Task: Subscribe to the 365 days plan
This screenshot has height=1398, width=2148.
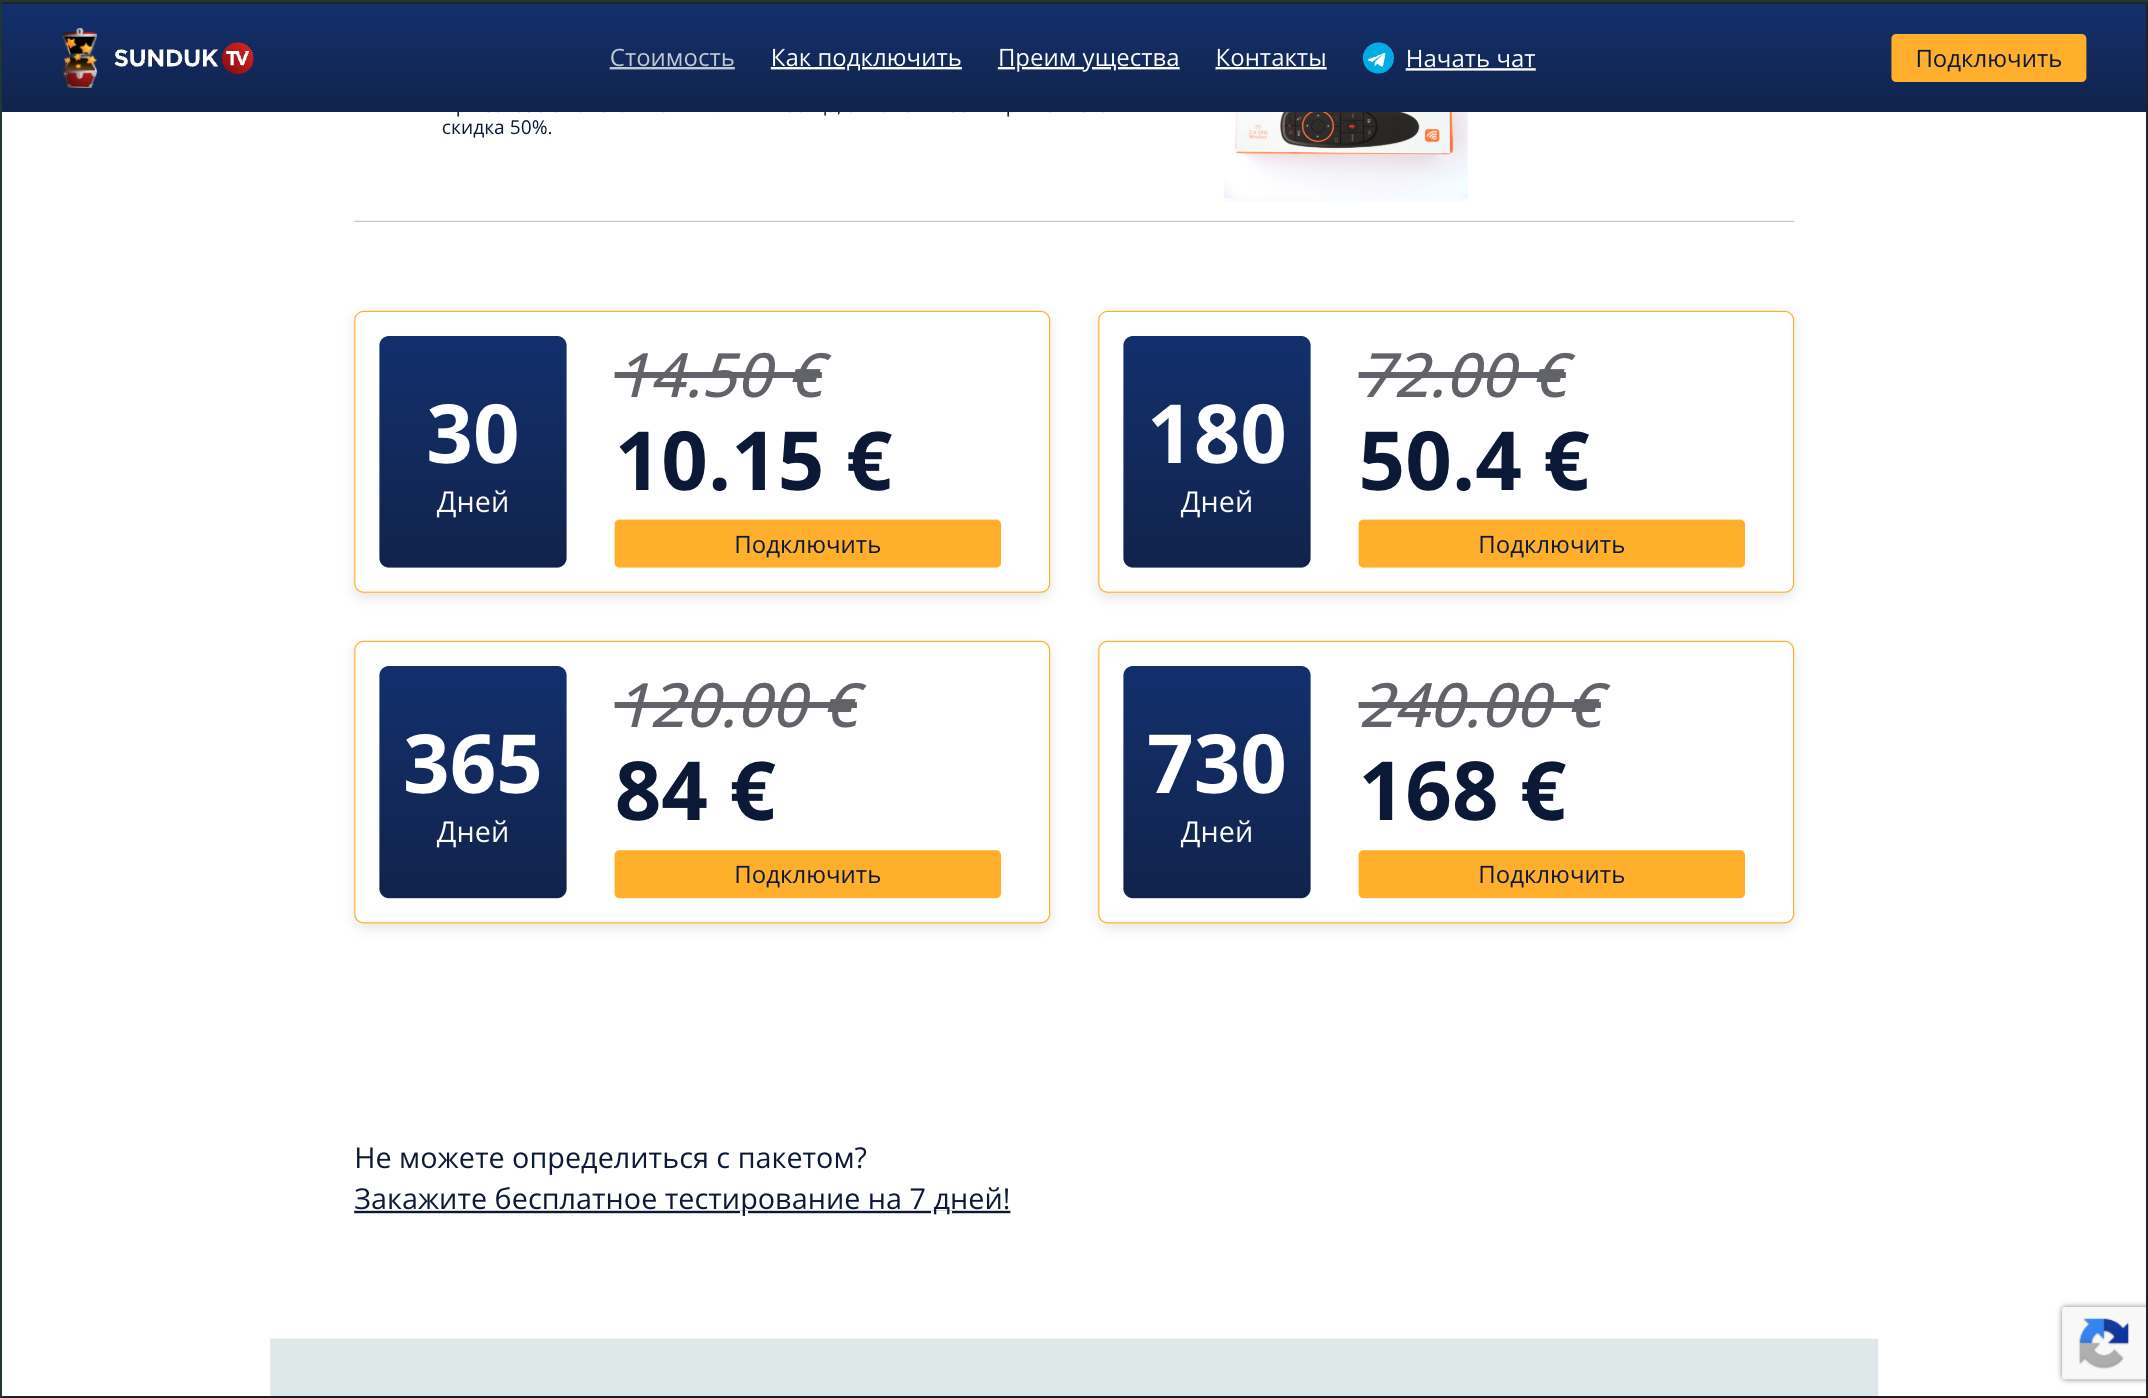Action: tap(807, 874)
